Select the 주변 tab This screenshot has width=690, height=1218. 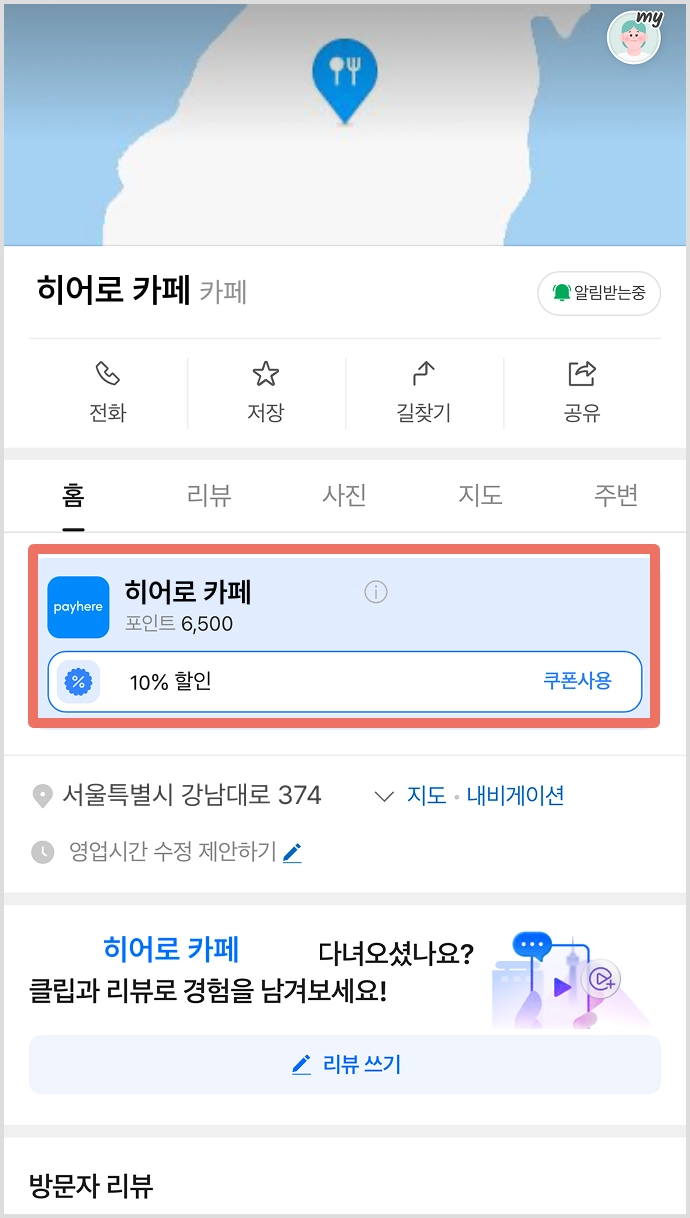tap(616, 495)
